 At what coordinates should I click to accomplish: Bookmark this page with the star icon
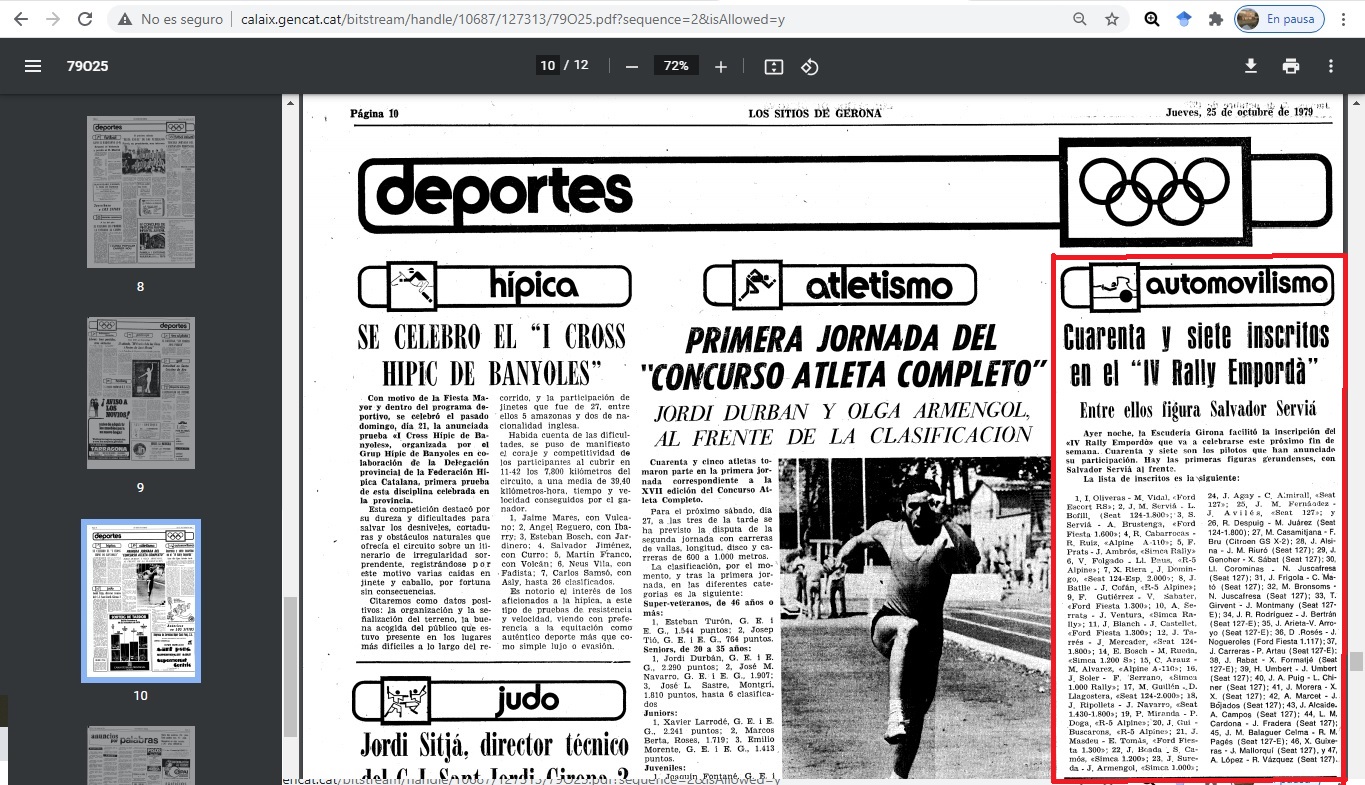point(1112,19)
